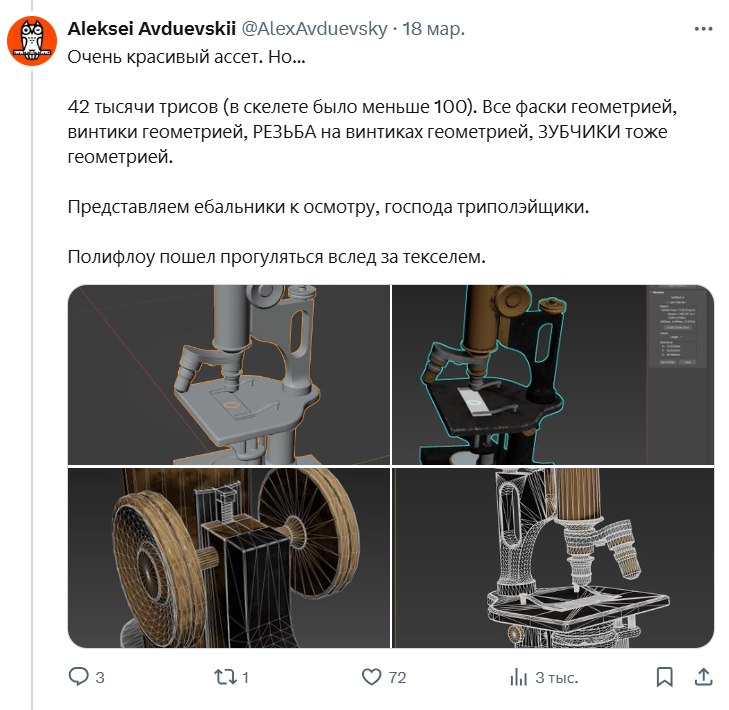Click the 18 мар. date link

[433, 29]
